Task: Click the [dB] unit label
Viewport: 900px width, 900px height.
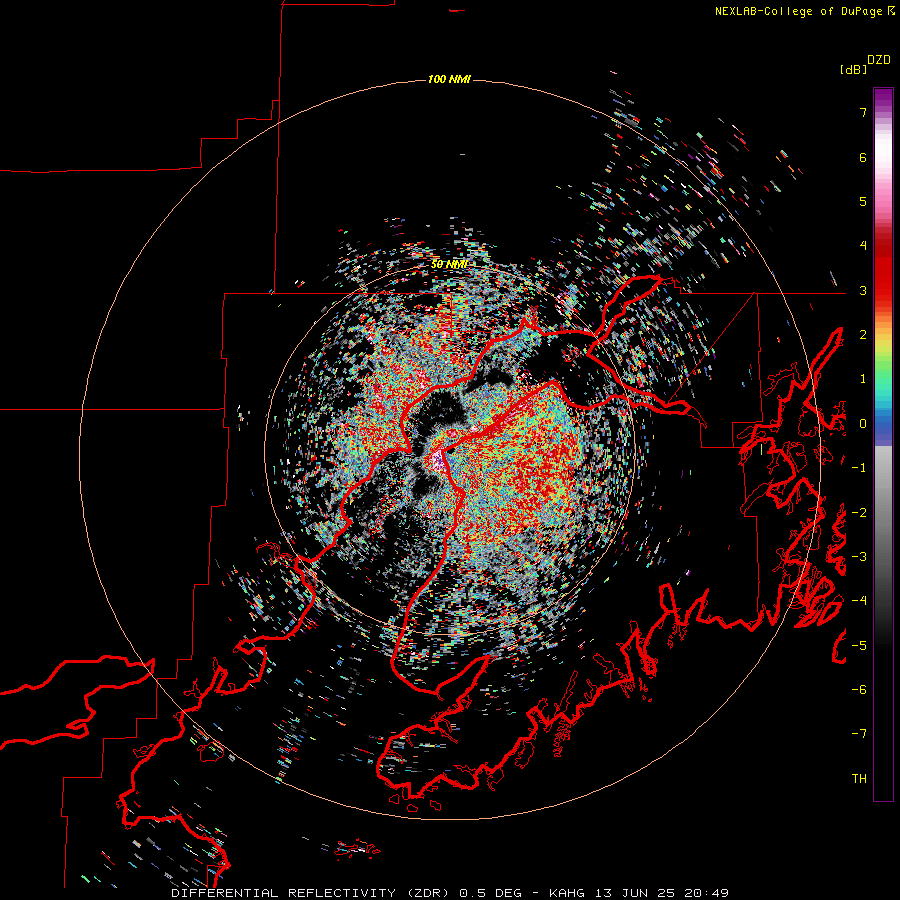Action: point(853,70)
